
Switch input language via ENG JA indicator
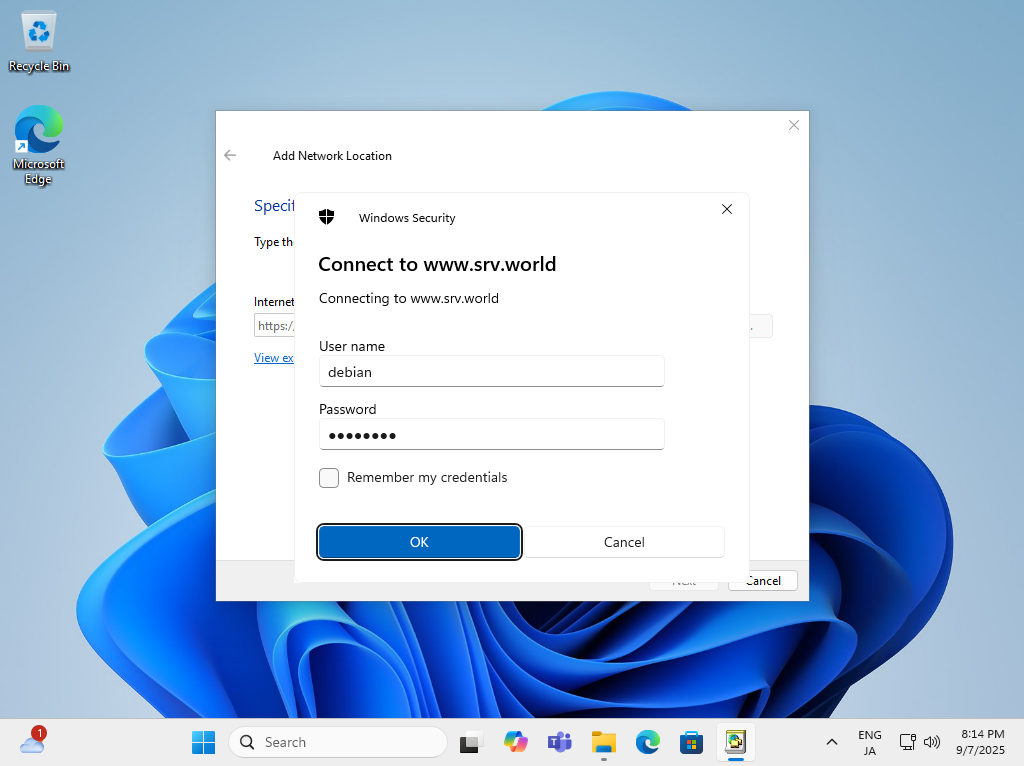870,742
